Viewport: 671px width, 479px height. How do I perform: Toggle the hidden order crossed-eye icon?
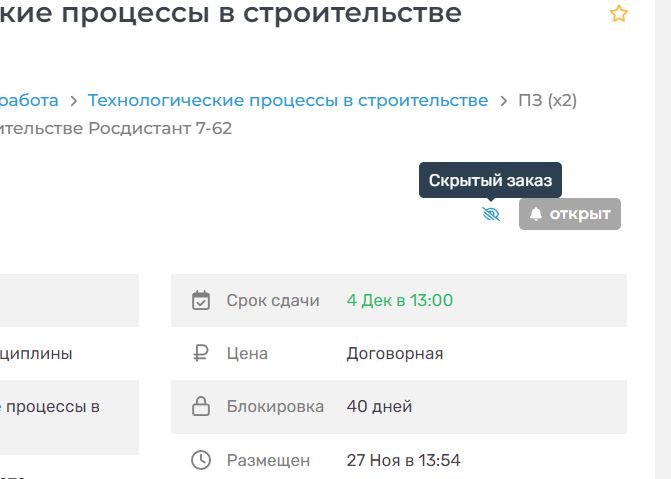click(491, 214)
